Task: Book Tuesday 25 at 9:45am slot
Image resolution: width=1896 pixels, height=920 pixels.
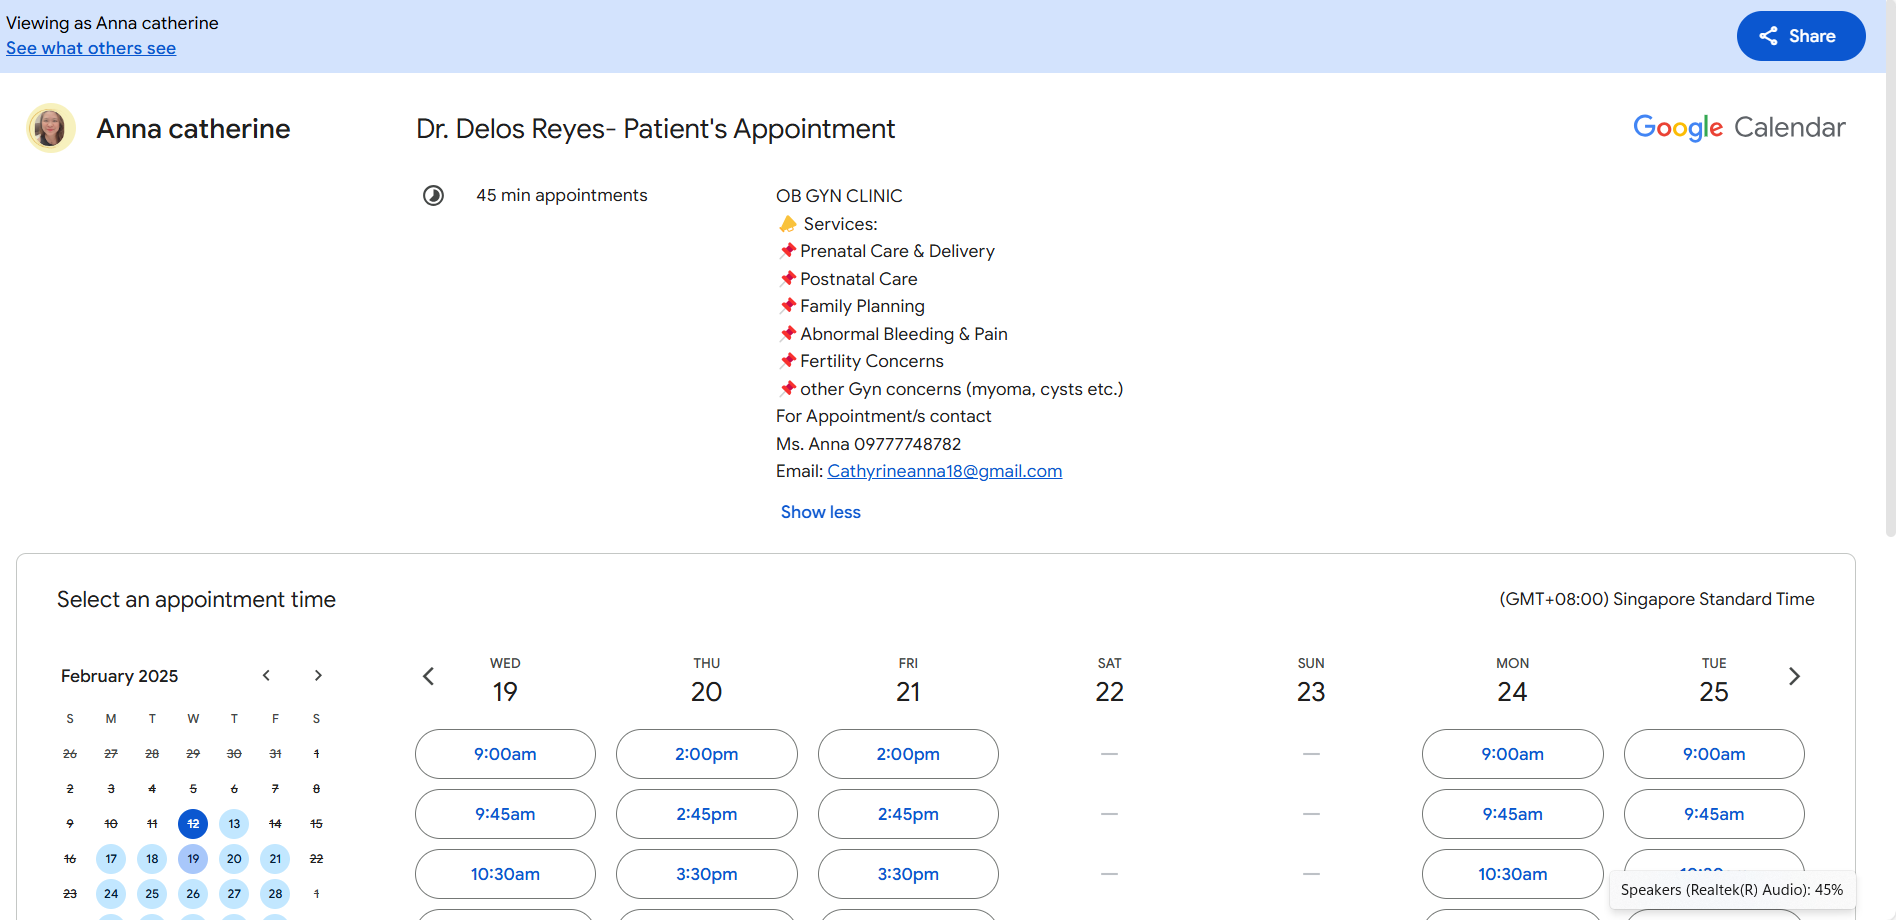Action: pyautogui.click(x=1714, y=814)
